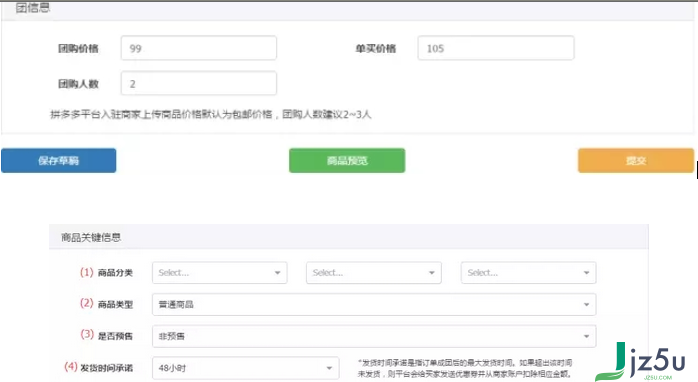
Task: Click the 商品关键信息 section header text
Action: [x=91, y=237]
